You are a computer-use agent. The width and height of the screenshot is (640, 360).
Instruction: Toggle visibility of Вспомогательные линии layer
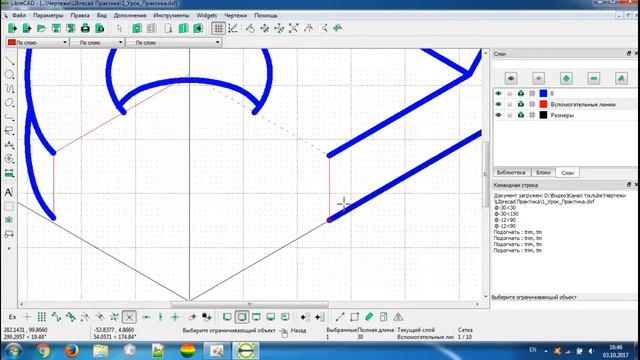(498, 104)
